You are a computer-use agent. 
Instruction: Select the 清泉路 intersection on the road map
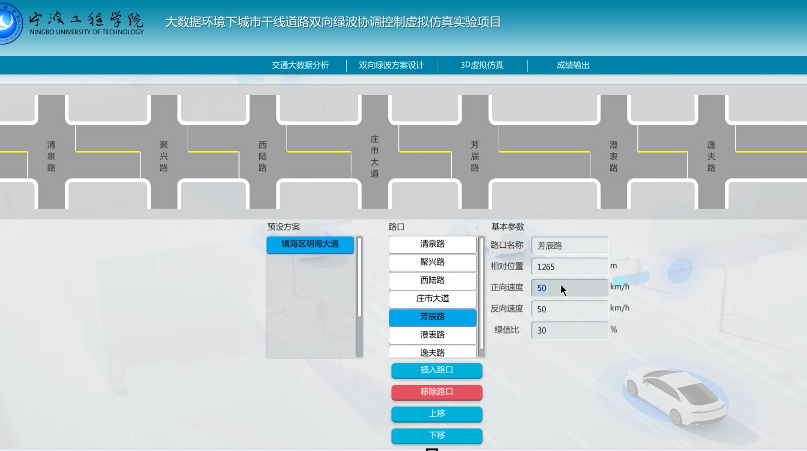pos(52,153)
